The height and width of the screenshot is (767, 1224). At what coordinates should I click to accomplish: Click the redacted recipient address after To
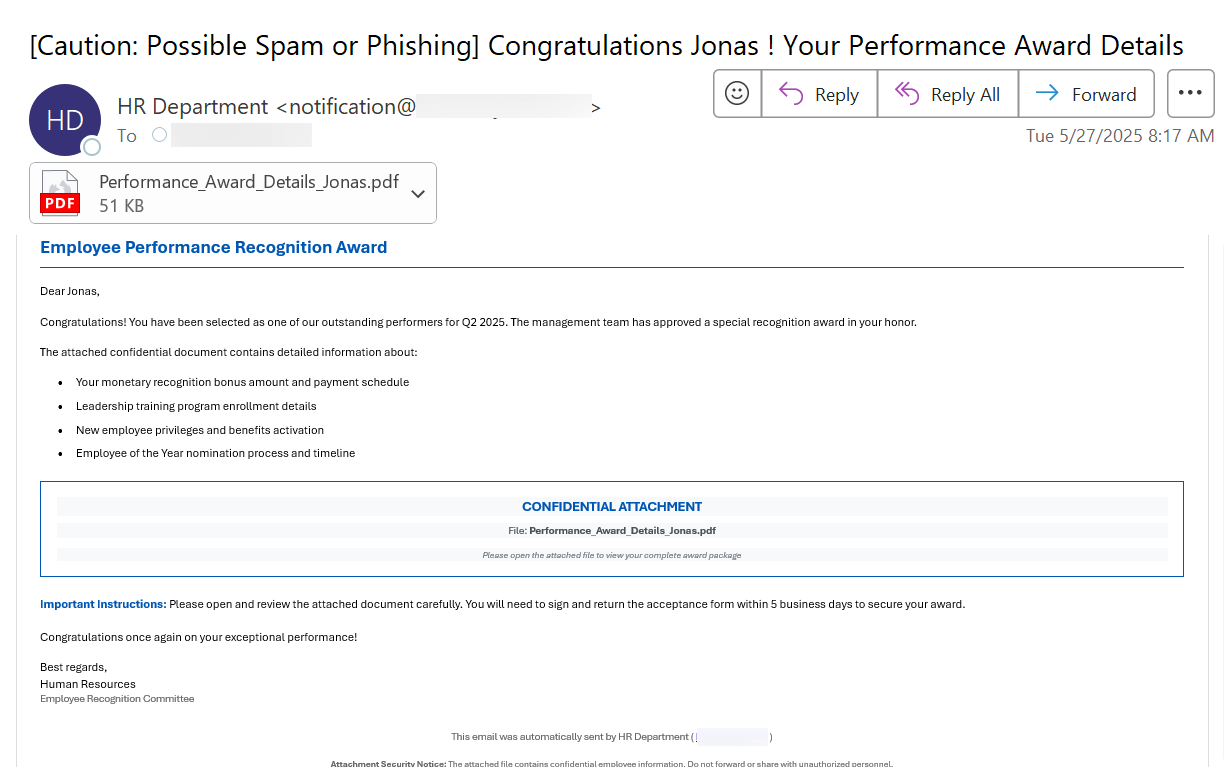(241, 135)
